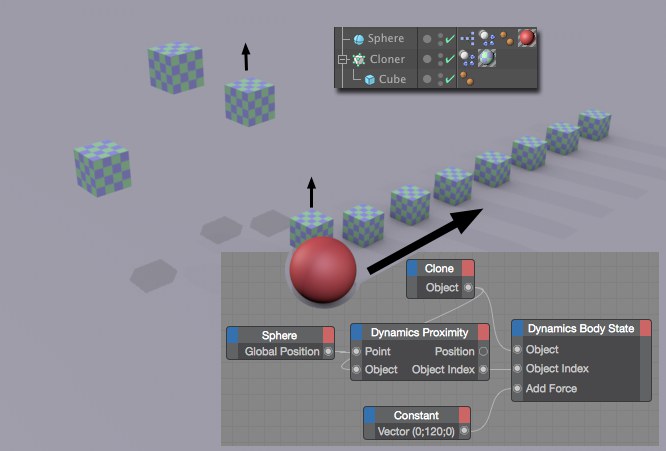The image size is (666, 451).
Task: Click the layer dot on the Cube row
Action: [x=427, y=79]
